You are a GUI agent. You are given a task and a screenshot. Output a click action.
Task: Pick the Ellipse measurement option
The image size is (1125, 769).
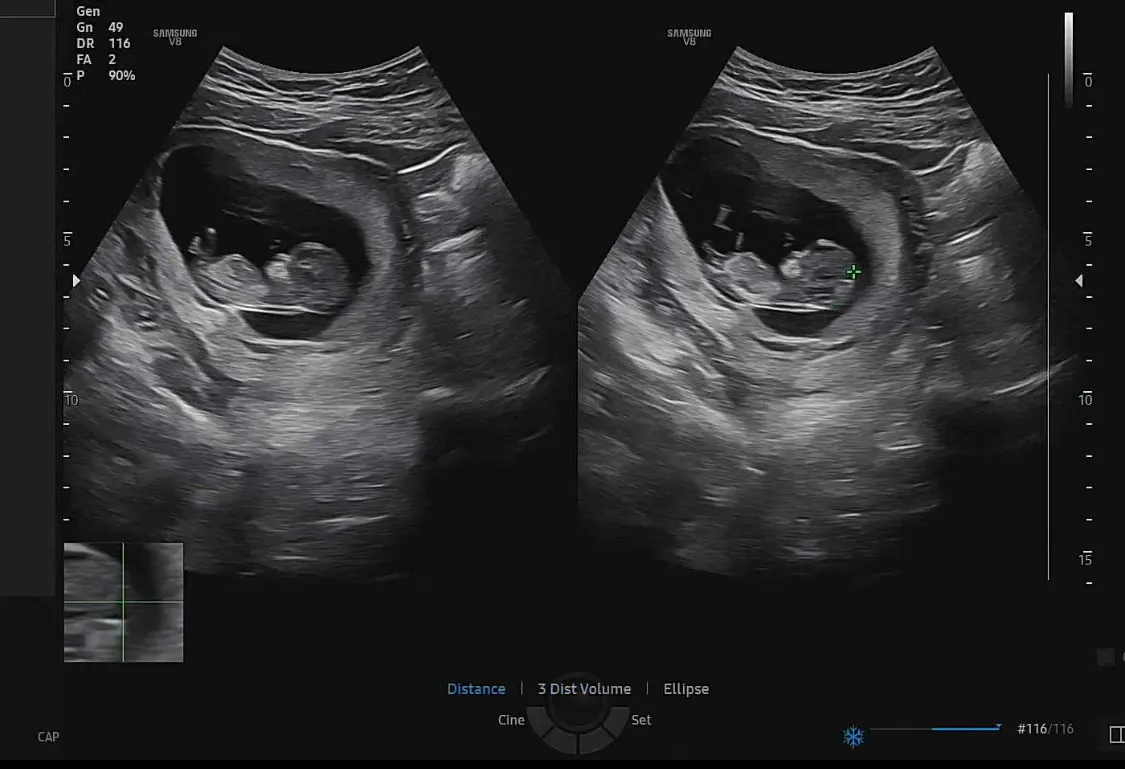pos(686,689)
